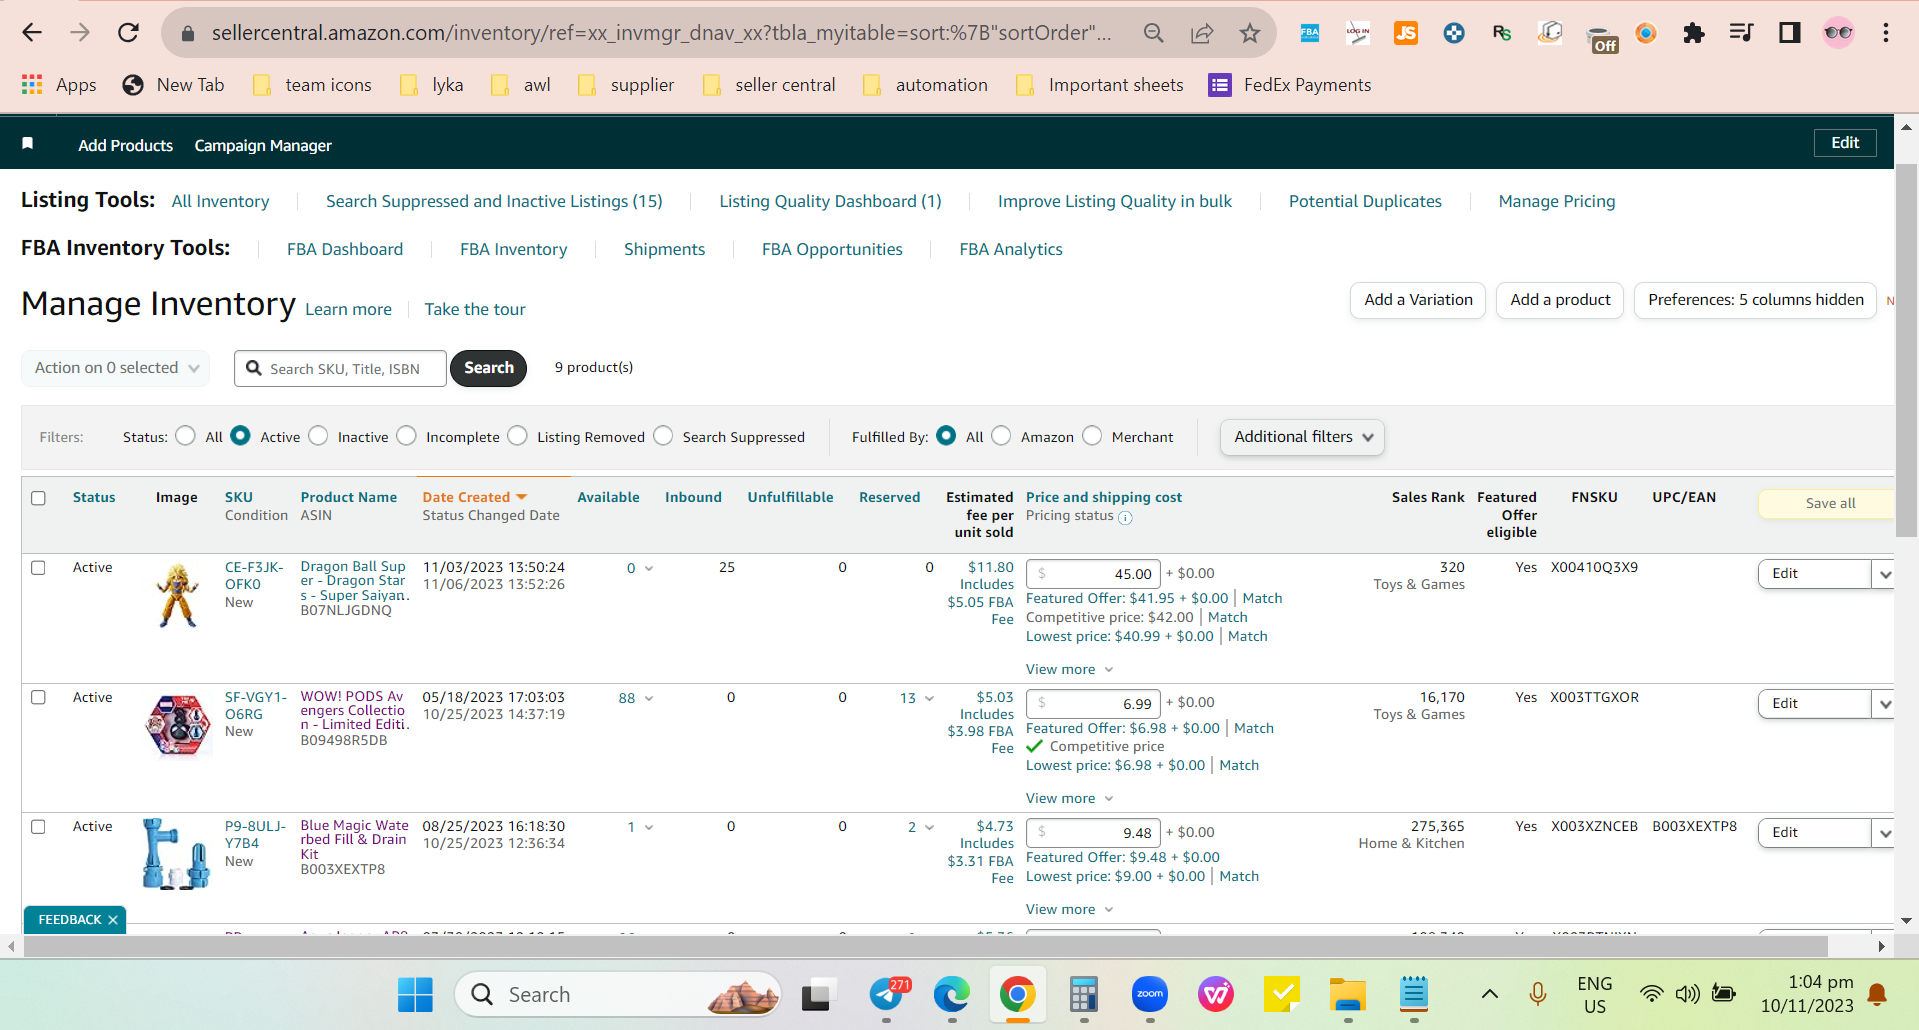This screenshot has width=1919, height=1030.
Task: Open Campaign Manager in the top bar
Action: tap(263, 145)
